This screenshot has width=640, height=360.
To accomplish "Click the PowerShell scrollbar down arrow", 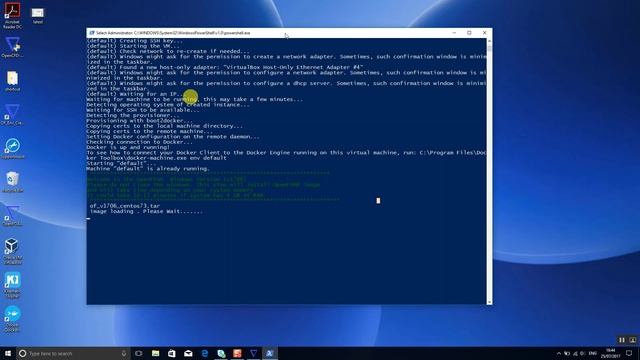I will (489, 302).
